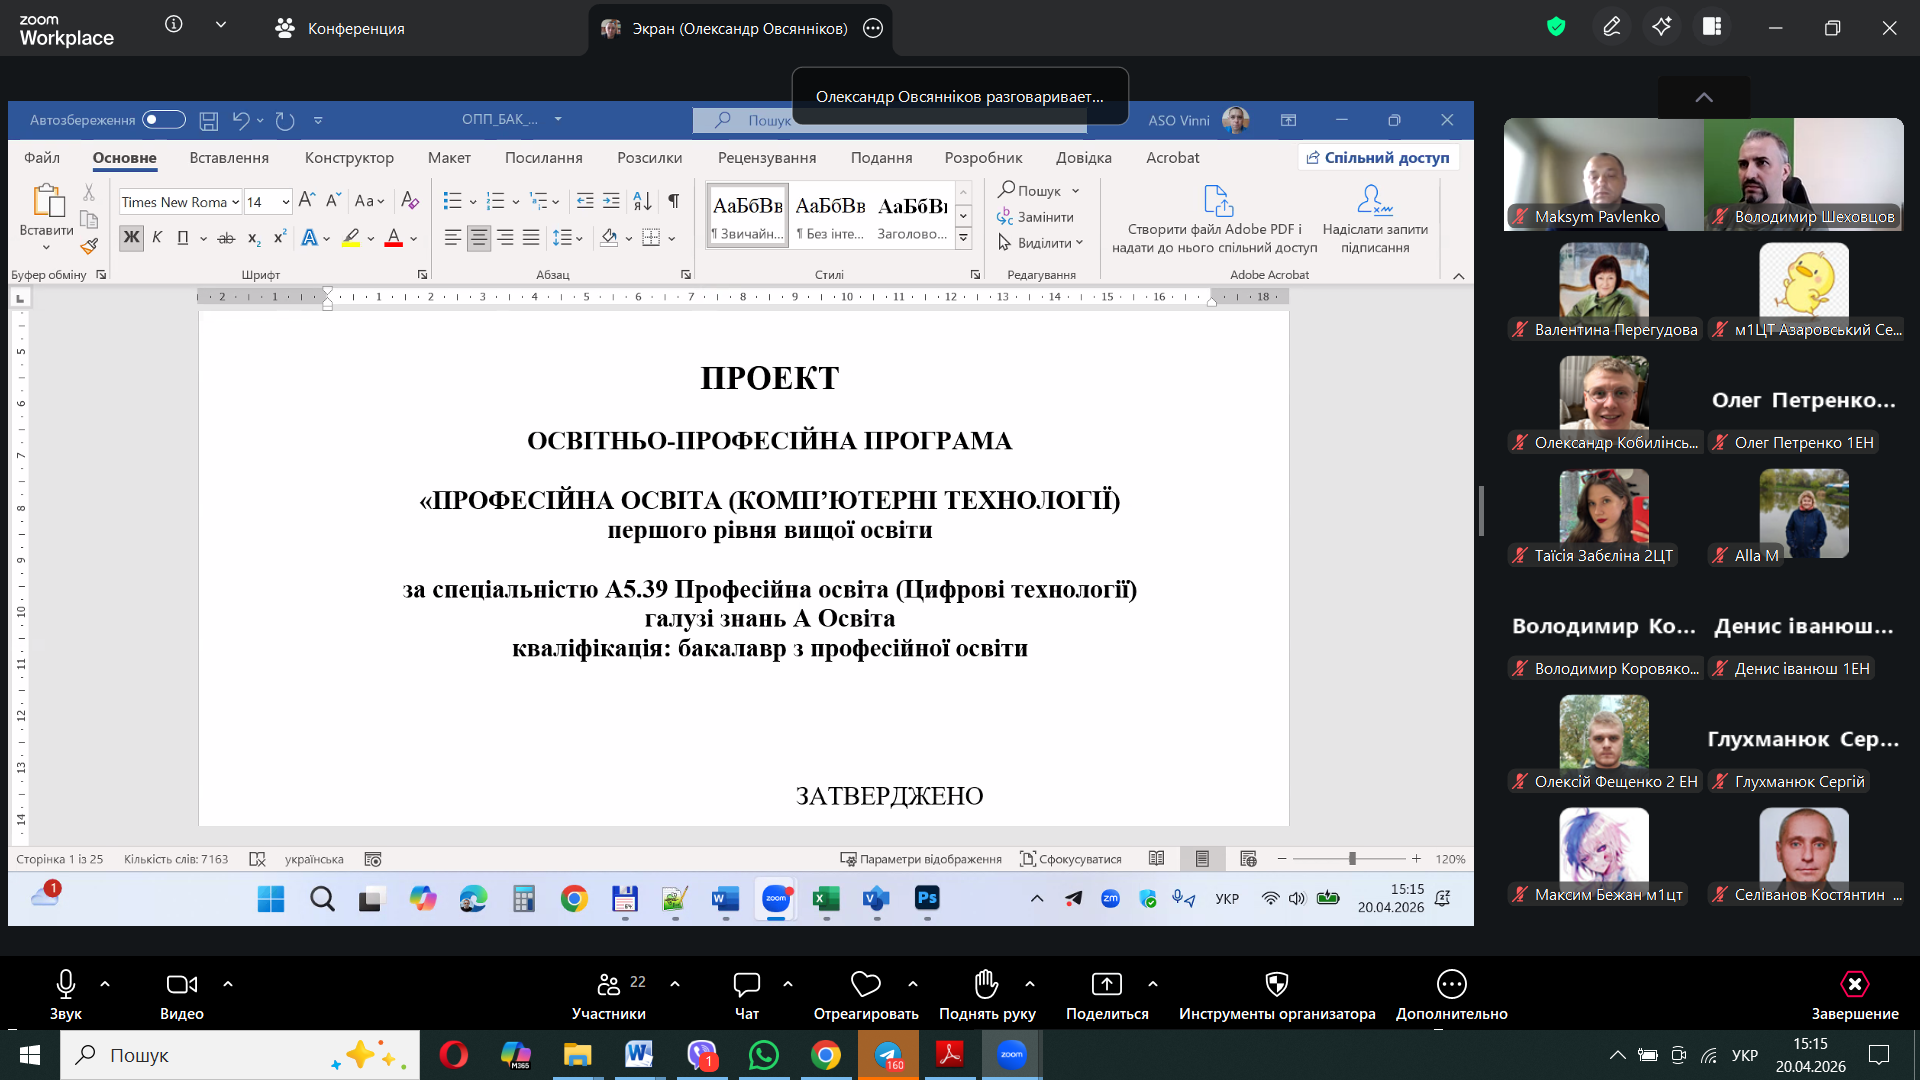Viewport: 1920px width, 1080px height.
Task: Open the shared screen options menu
Action: [x=873, y=29]
